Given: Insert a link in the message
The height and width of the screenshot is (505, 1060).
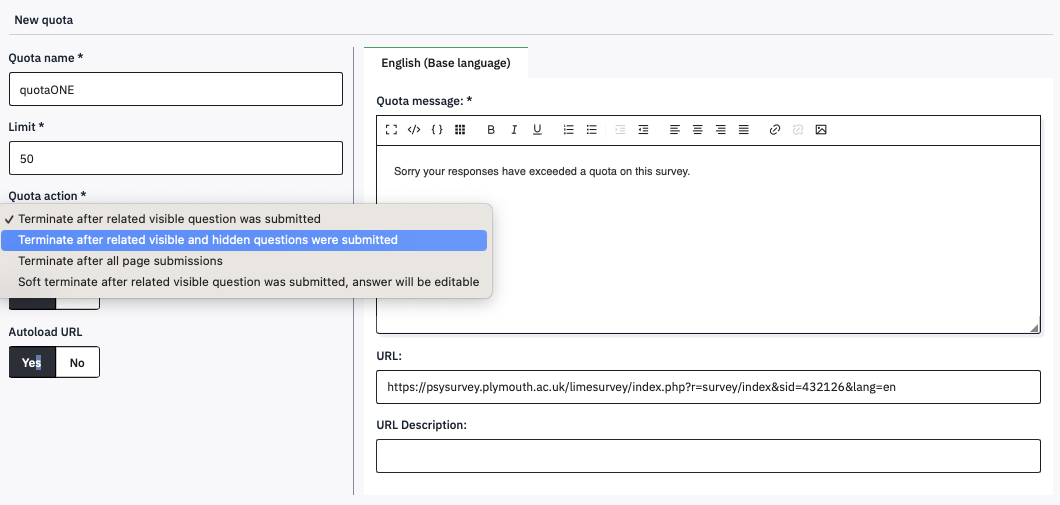Looking at the screenshot, I should [x=774, y=130].
